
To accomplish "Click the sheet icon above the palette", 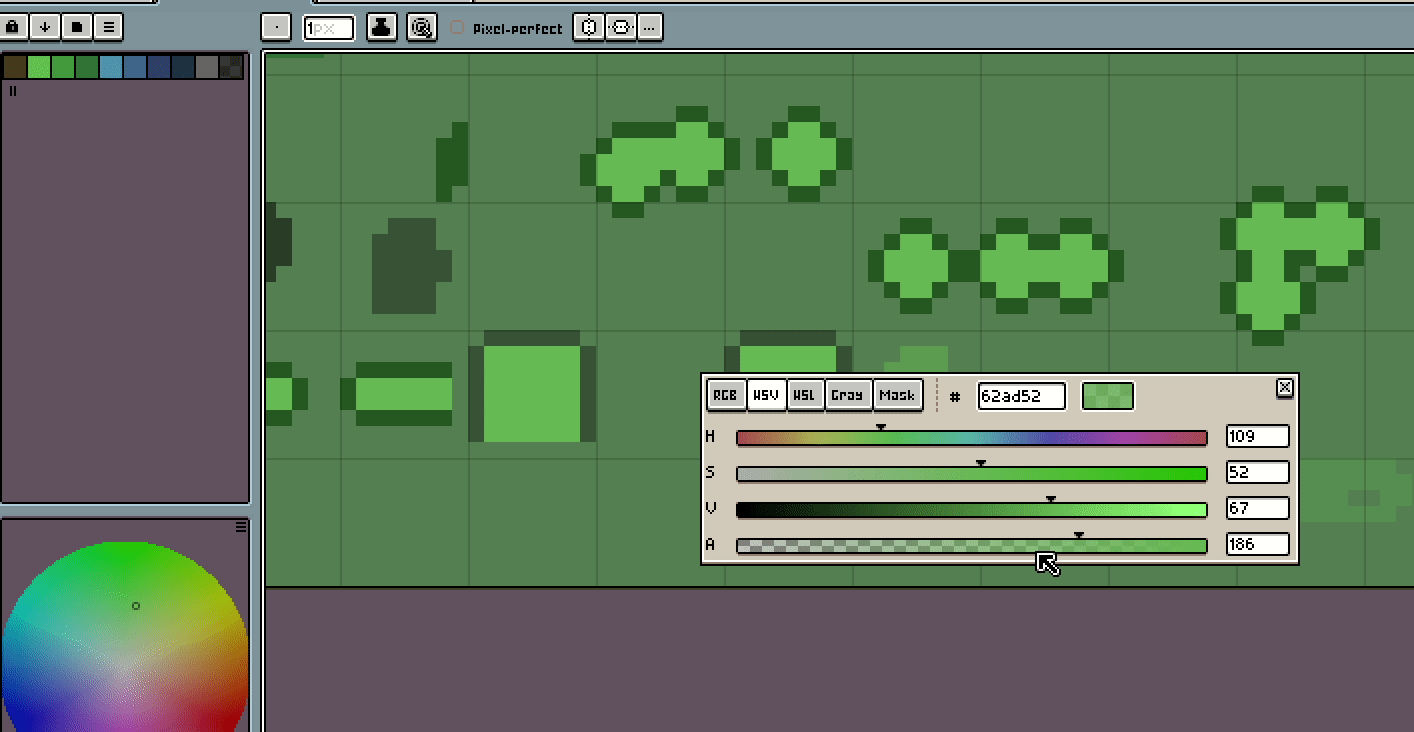I will 76,27.
